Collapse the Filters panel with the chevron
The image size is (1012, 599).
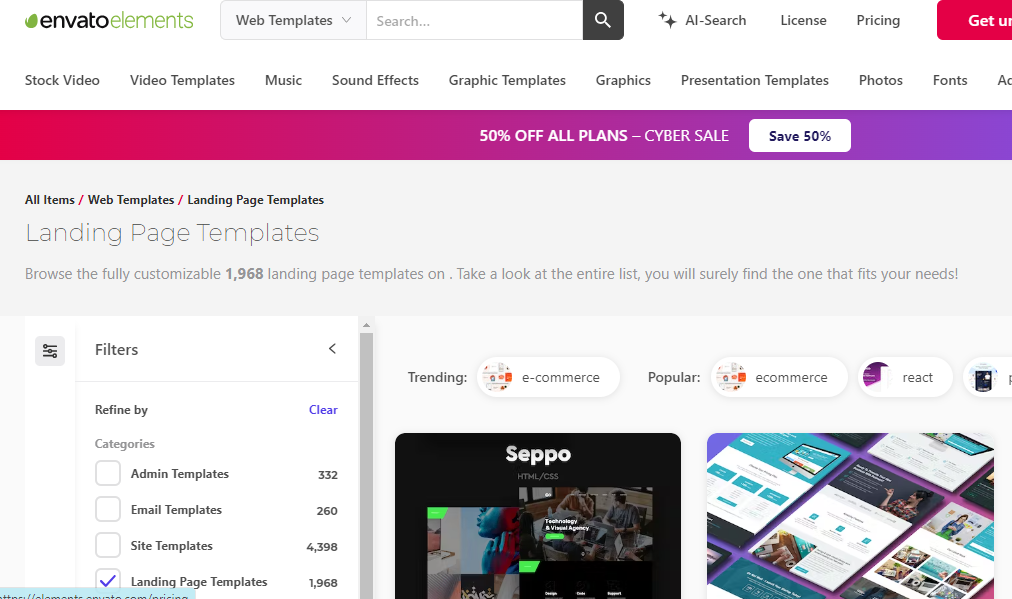click(x=332, y=349)
